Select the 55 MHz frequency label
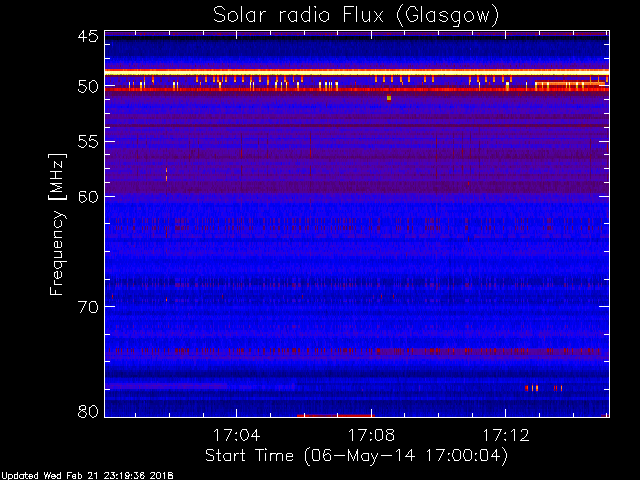640x480 pixels. coord(88,142)
